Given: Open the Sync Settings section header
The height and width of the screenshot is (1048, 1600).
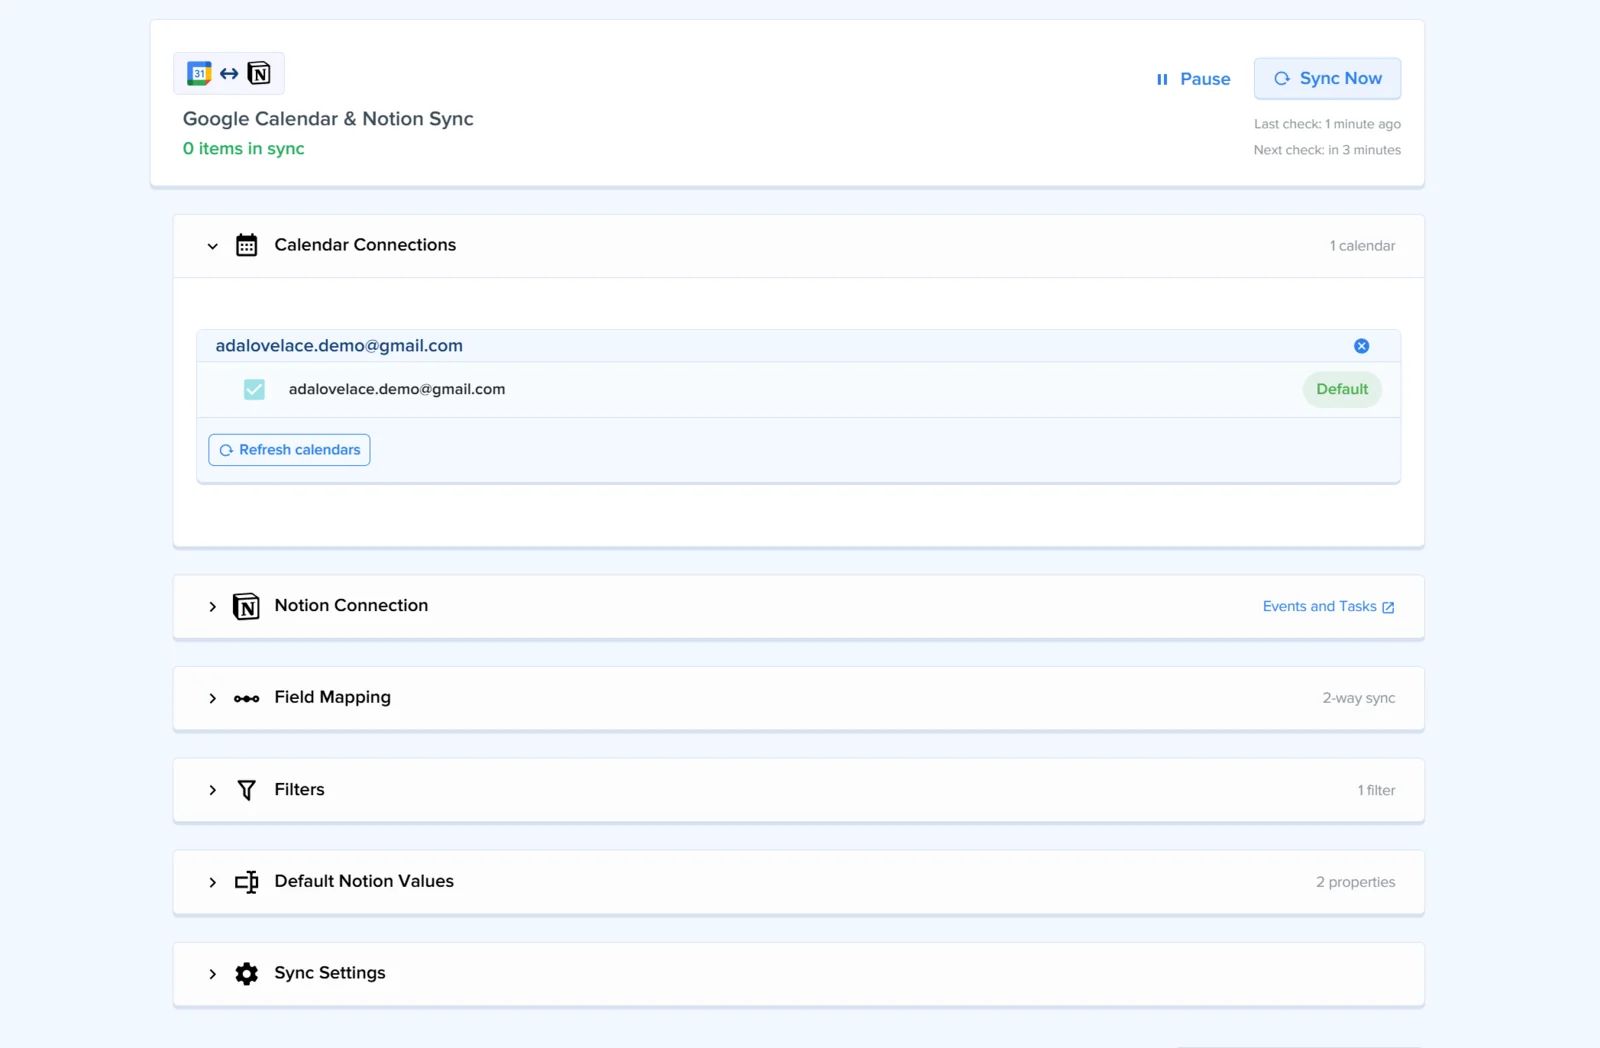Looking at the screenshot, I should pyautogui.click(x=798, y=974).
